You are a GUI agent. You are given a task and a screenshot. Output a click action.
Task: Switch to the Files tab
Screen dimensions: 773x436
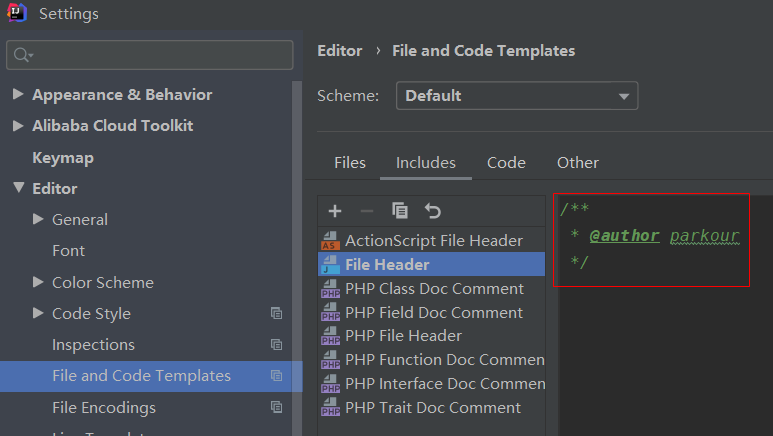350,163
